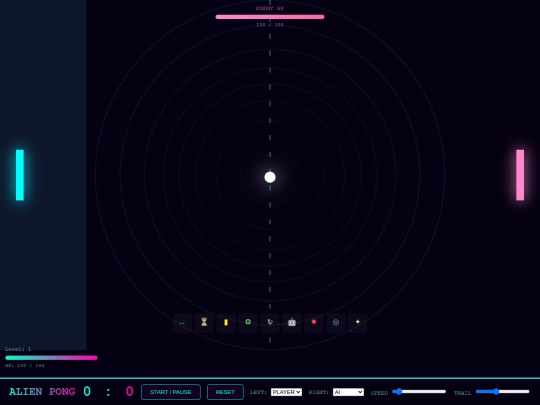The image size is (540, 405).
Task: Select the orange sparkle star ability
Action: [357, 323]
